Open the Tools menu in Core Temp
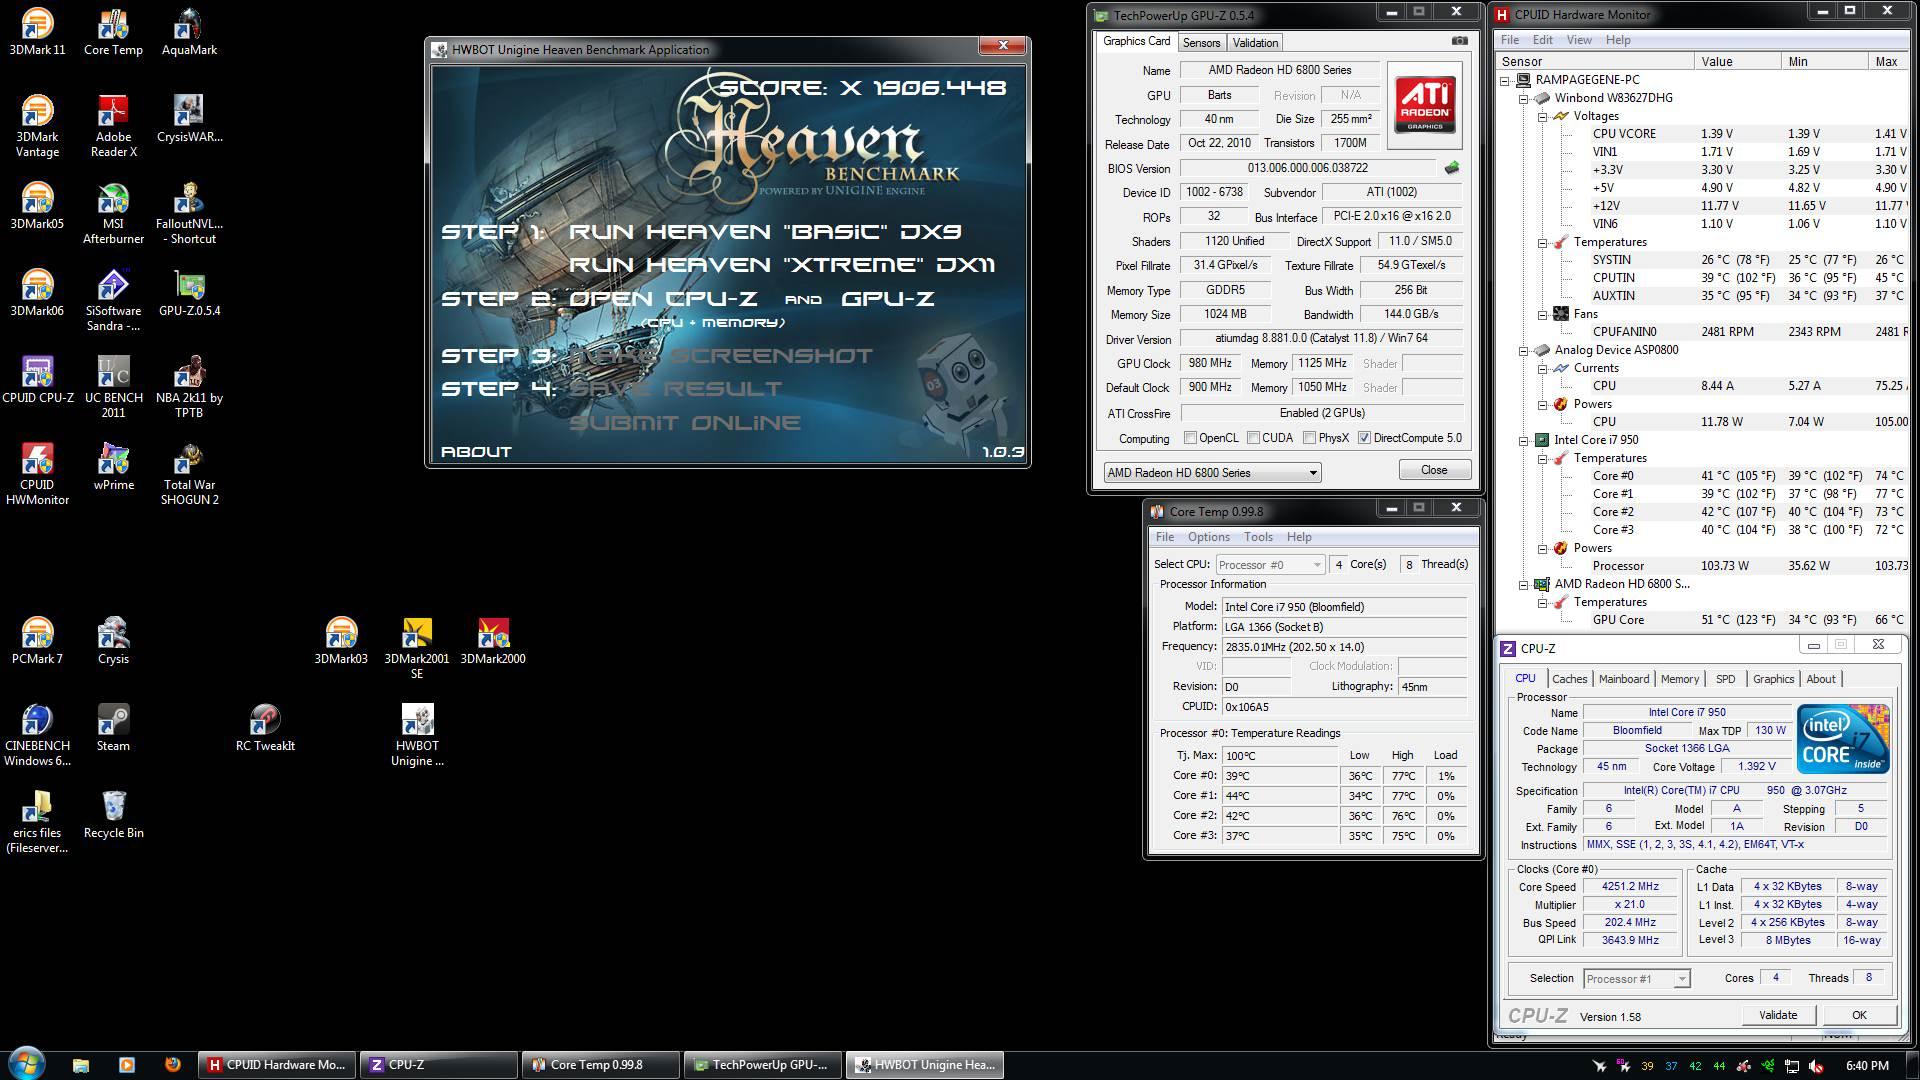The width and height of the screenshot is (1920, 1080). 1258,537
